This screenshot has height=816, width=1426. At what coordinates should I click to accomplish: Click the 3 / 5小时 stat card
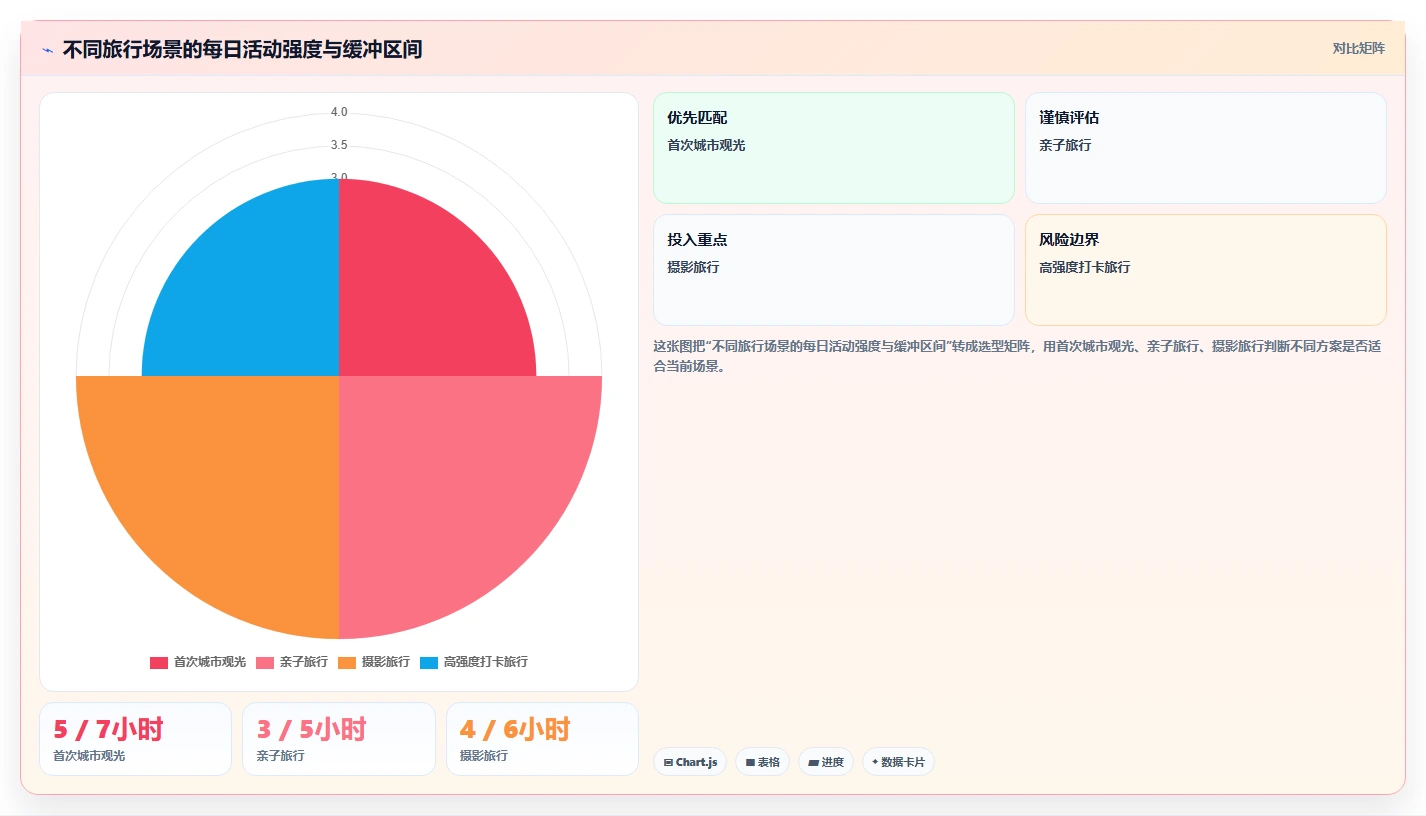pos(339,739)
